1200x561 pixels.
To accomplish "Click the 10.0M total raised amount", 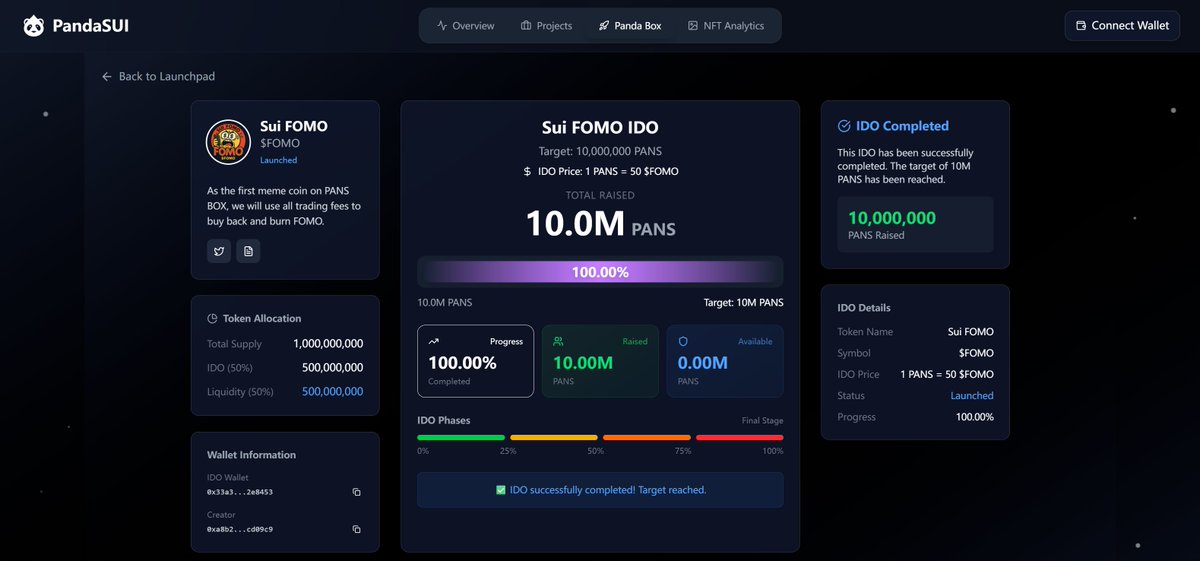I will 575,224.
